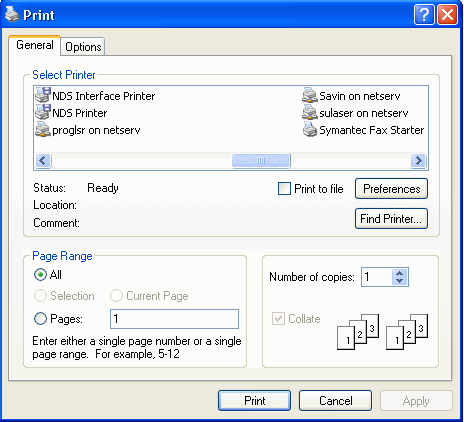
Task: Choose the Symantec Fax Starter icon
Action: 310,129
